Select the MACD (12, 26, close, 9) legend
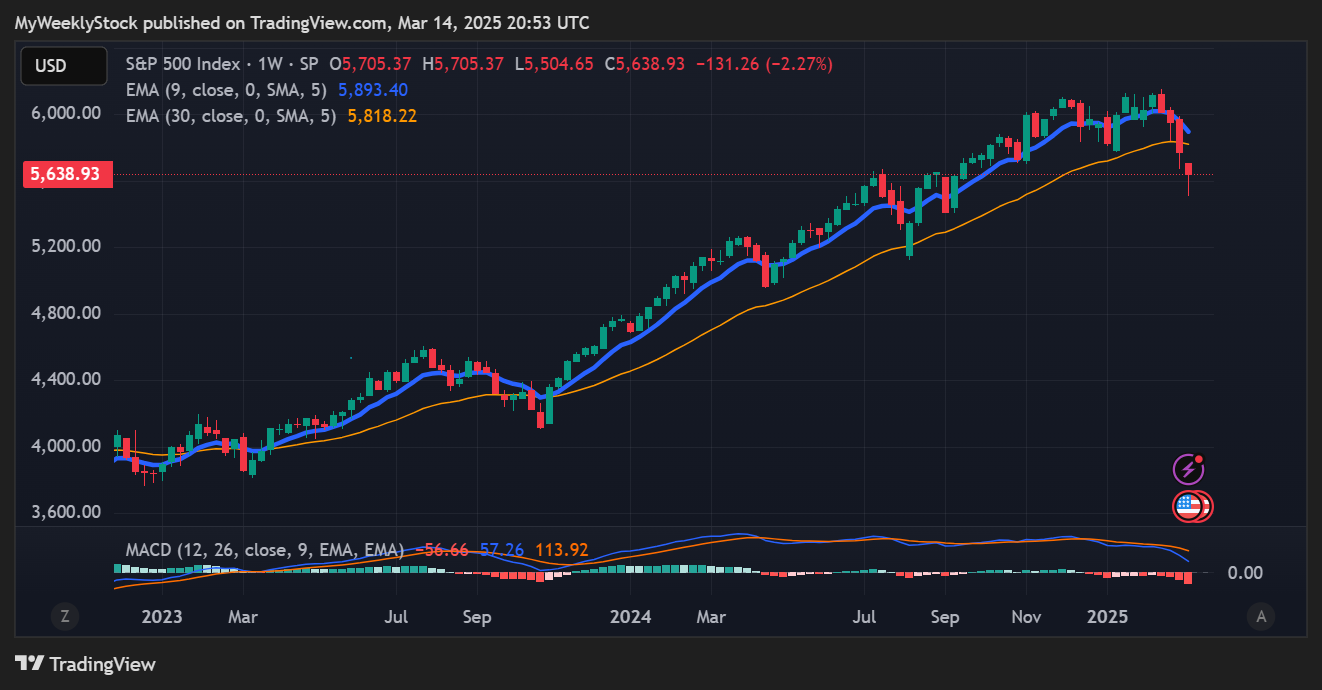Viewport: 1322px width, 690px height. [265, 550]
